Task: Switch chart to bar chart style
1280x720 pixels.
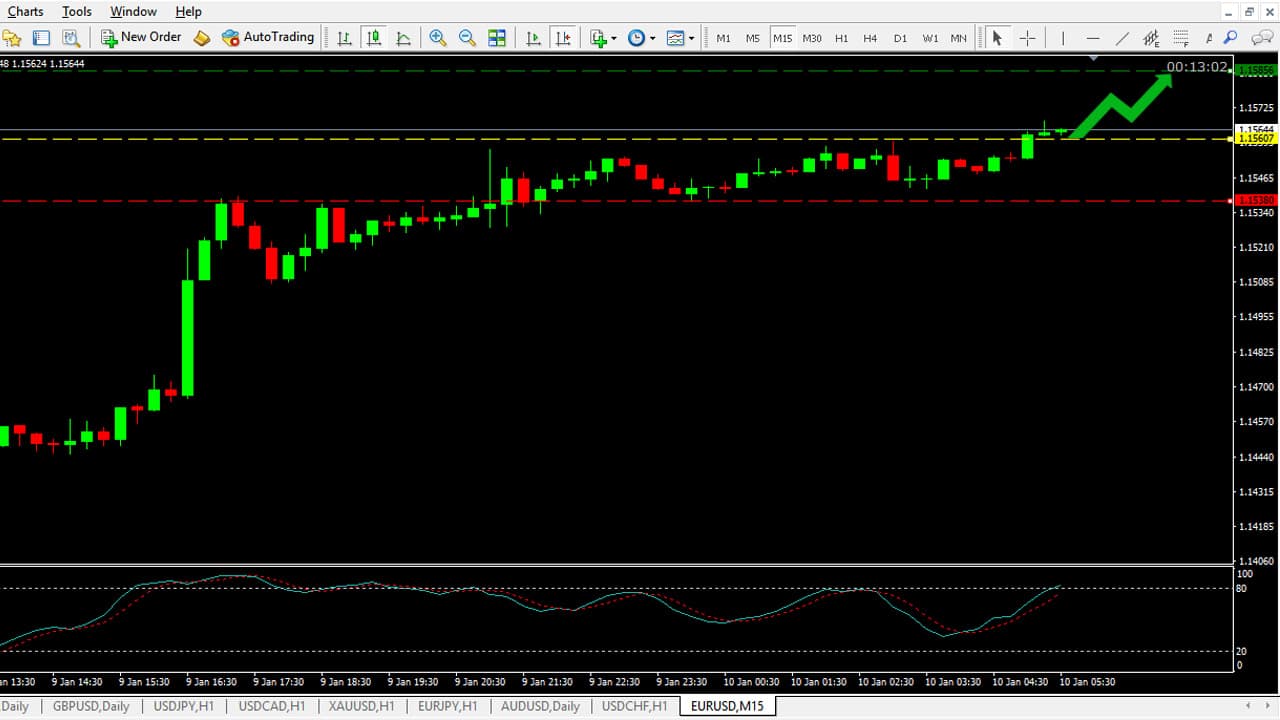Action: coord(344,38)
